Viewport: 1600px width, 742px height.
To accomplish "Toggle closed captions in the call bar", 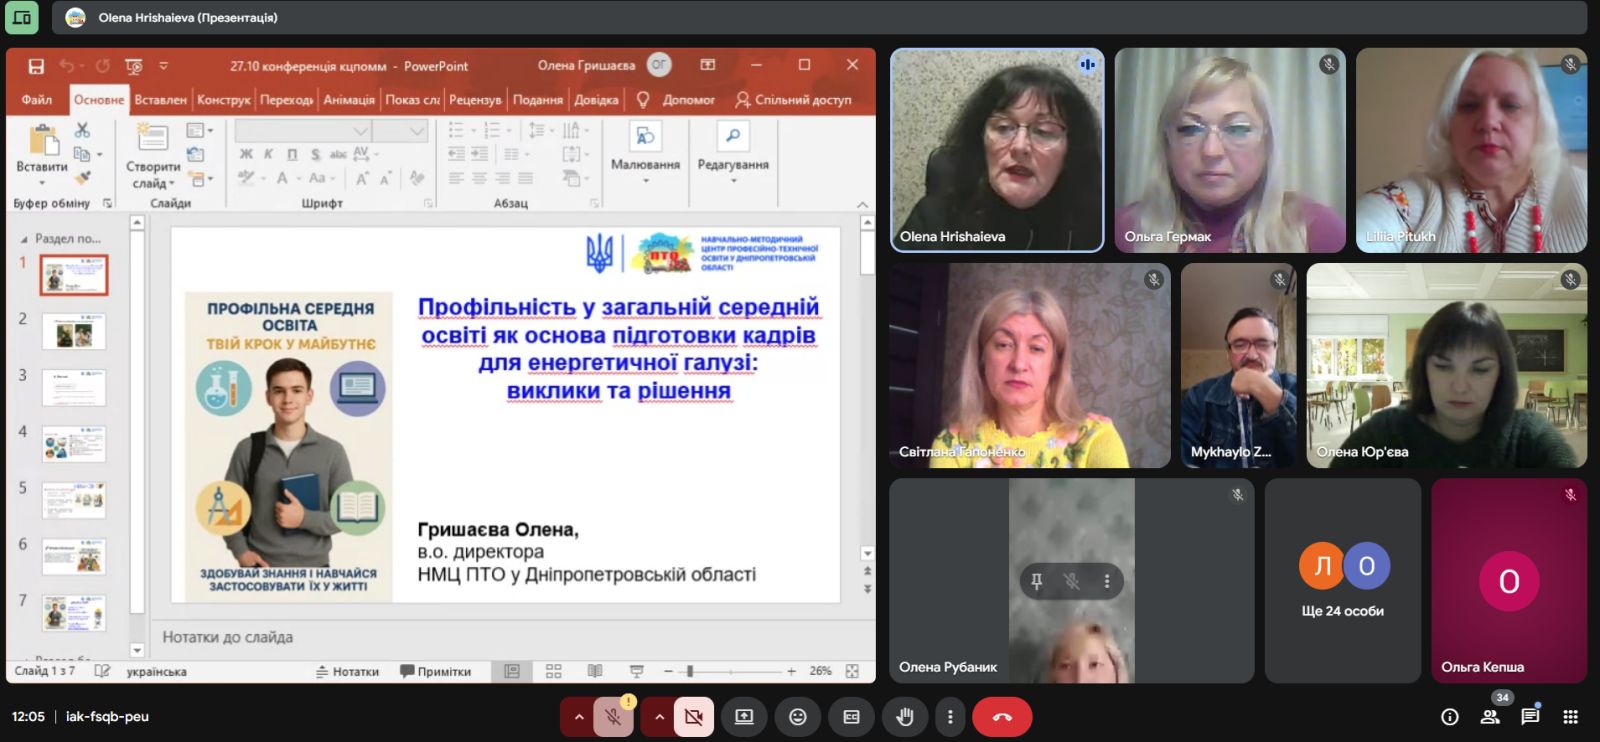I will pos(851,717).
